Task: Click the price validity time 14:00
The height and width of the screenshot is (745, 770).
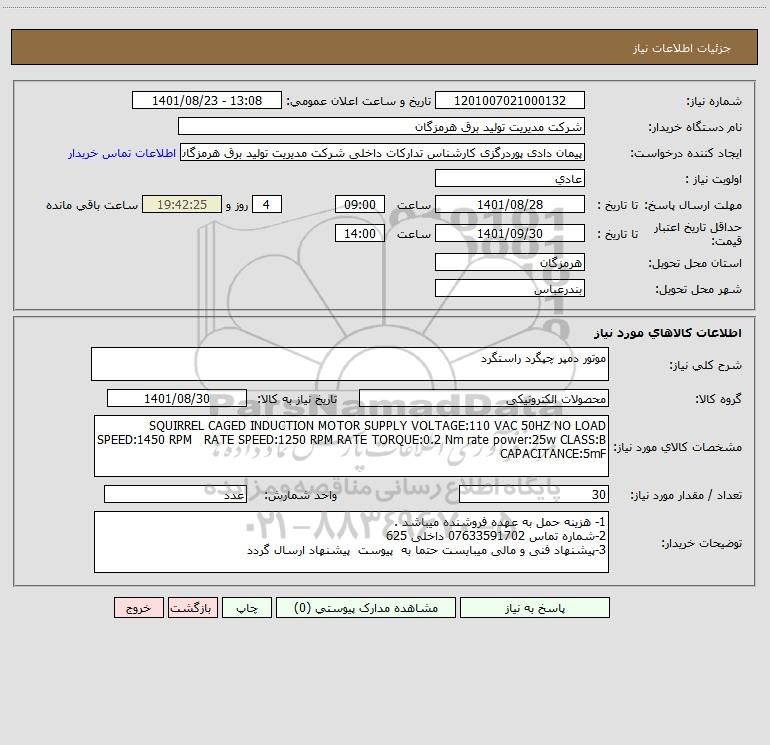Action: click(x=359, y=233)
